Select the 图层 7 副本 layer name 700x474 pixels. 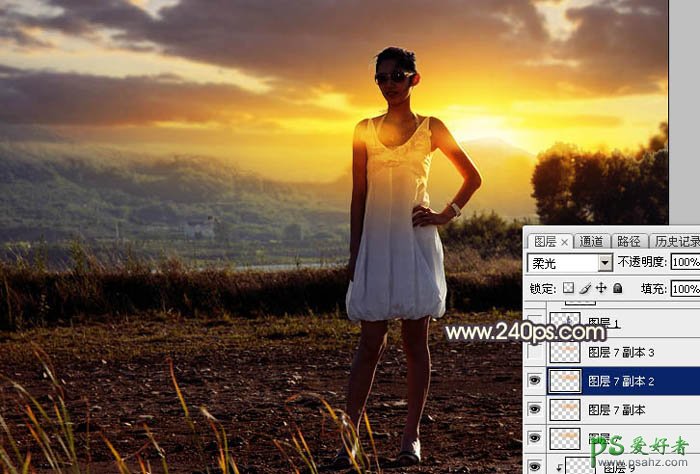tap(616, 410)
